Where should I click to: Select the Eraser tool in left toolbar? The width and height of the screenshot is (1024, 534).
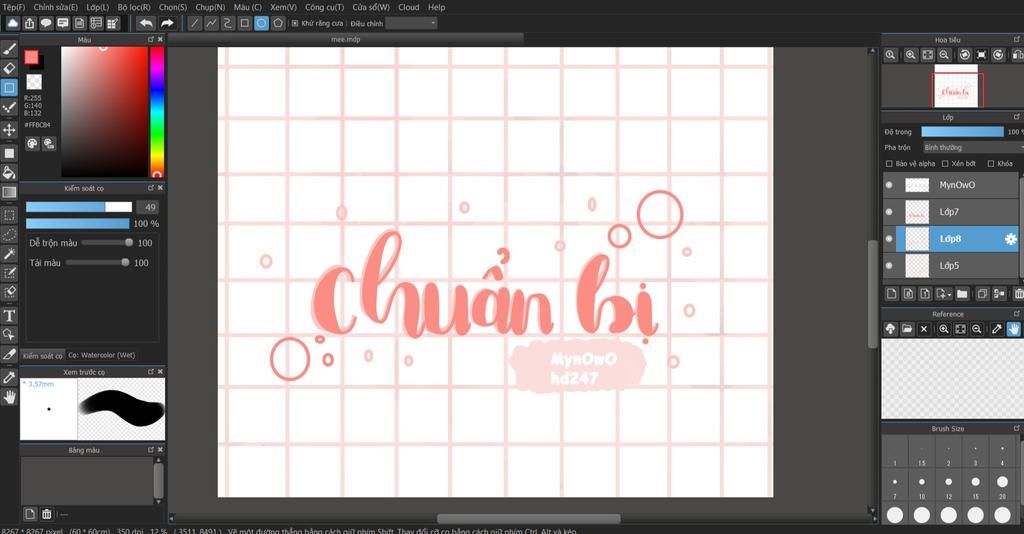pyautogui.click(x=9, y=68)
